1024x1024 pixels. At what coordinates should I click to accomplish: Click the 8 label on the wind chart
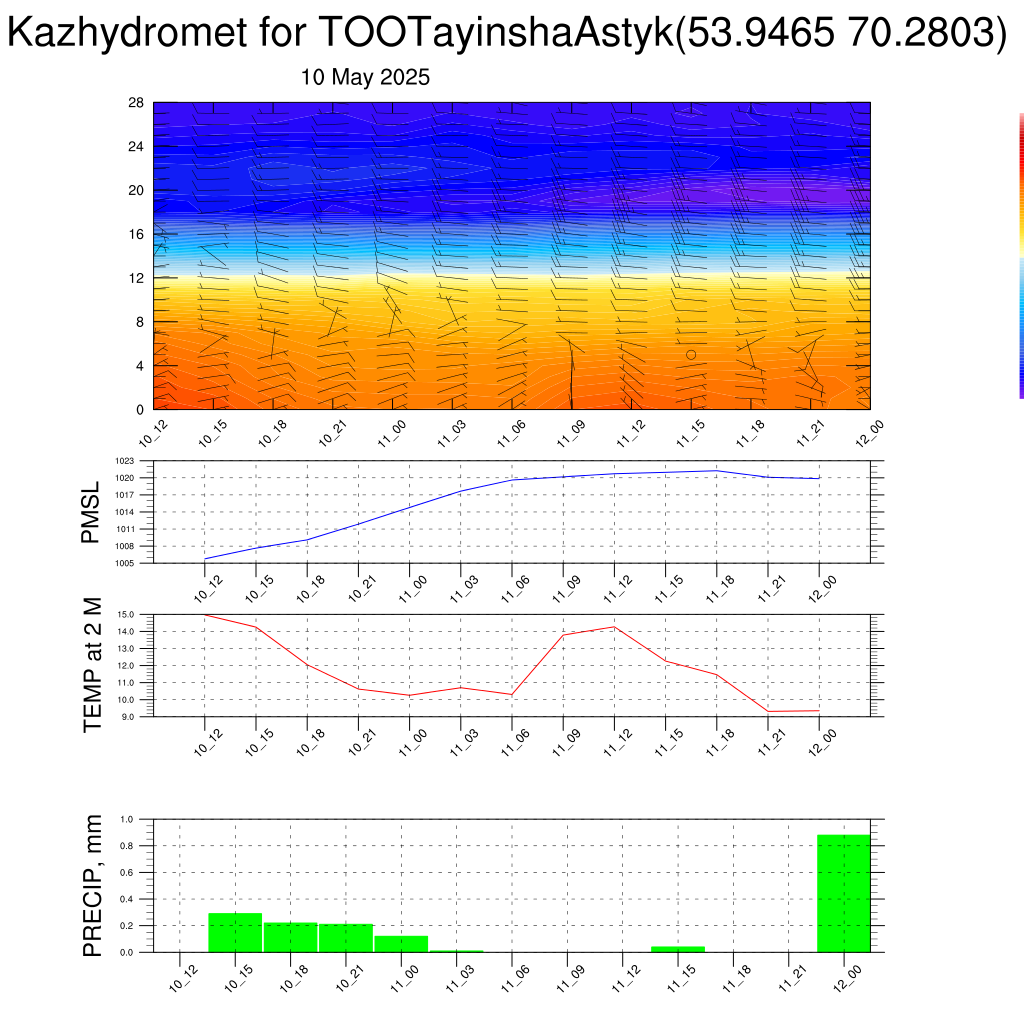click(140, 322)
